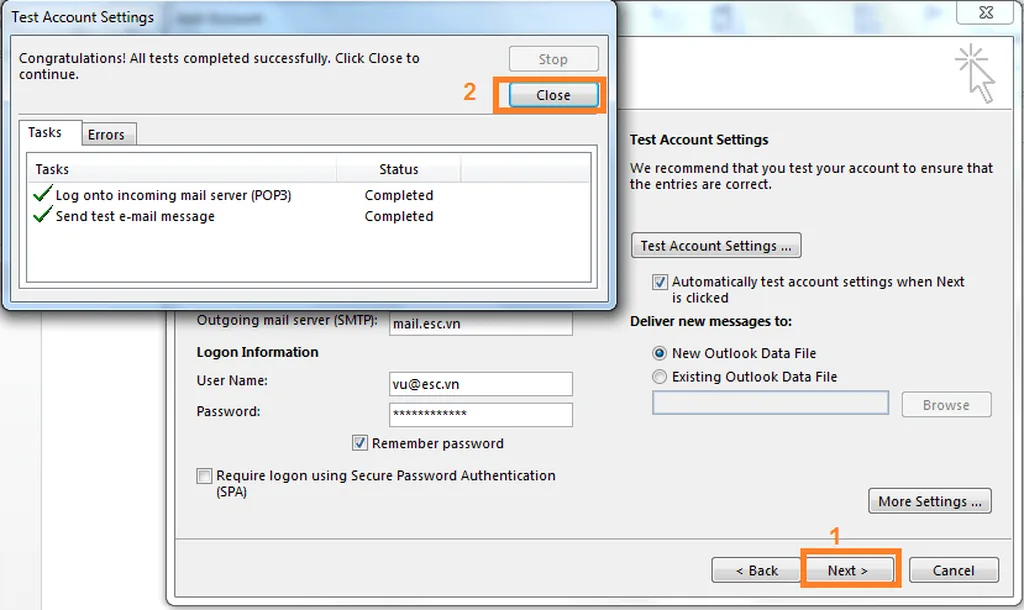Go back with the < Back button
This screenshot has width=1024, height=610.
[x=756, y=570]
